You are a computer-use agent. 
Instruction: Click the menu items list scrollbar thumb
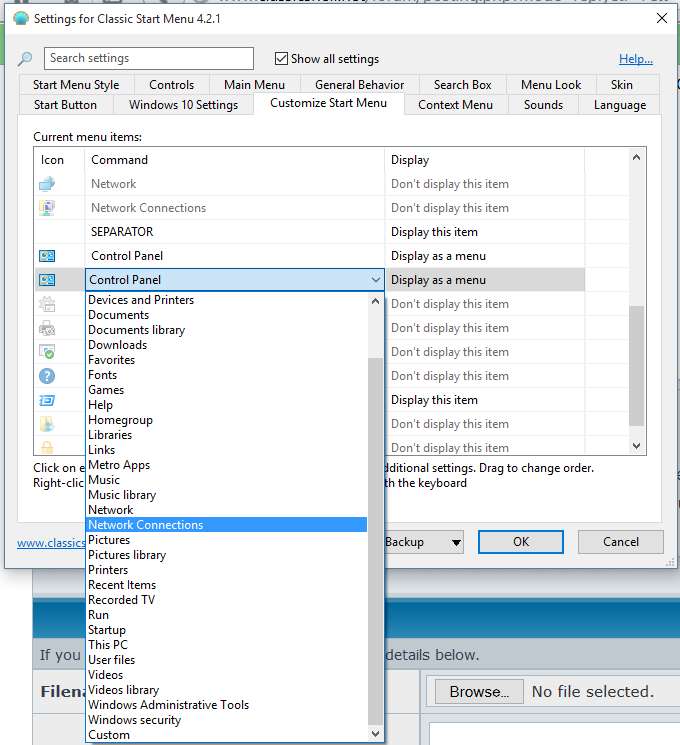click(x=636, y=366)
